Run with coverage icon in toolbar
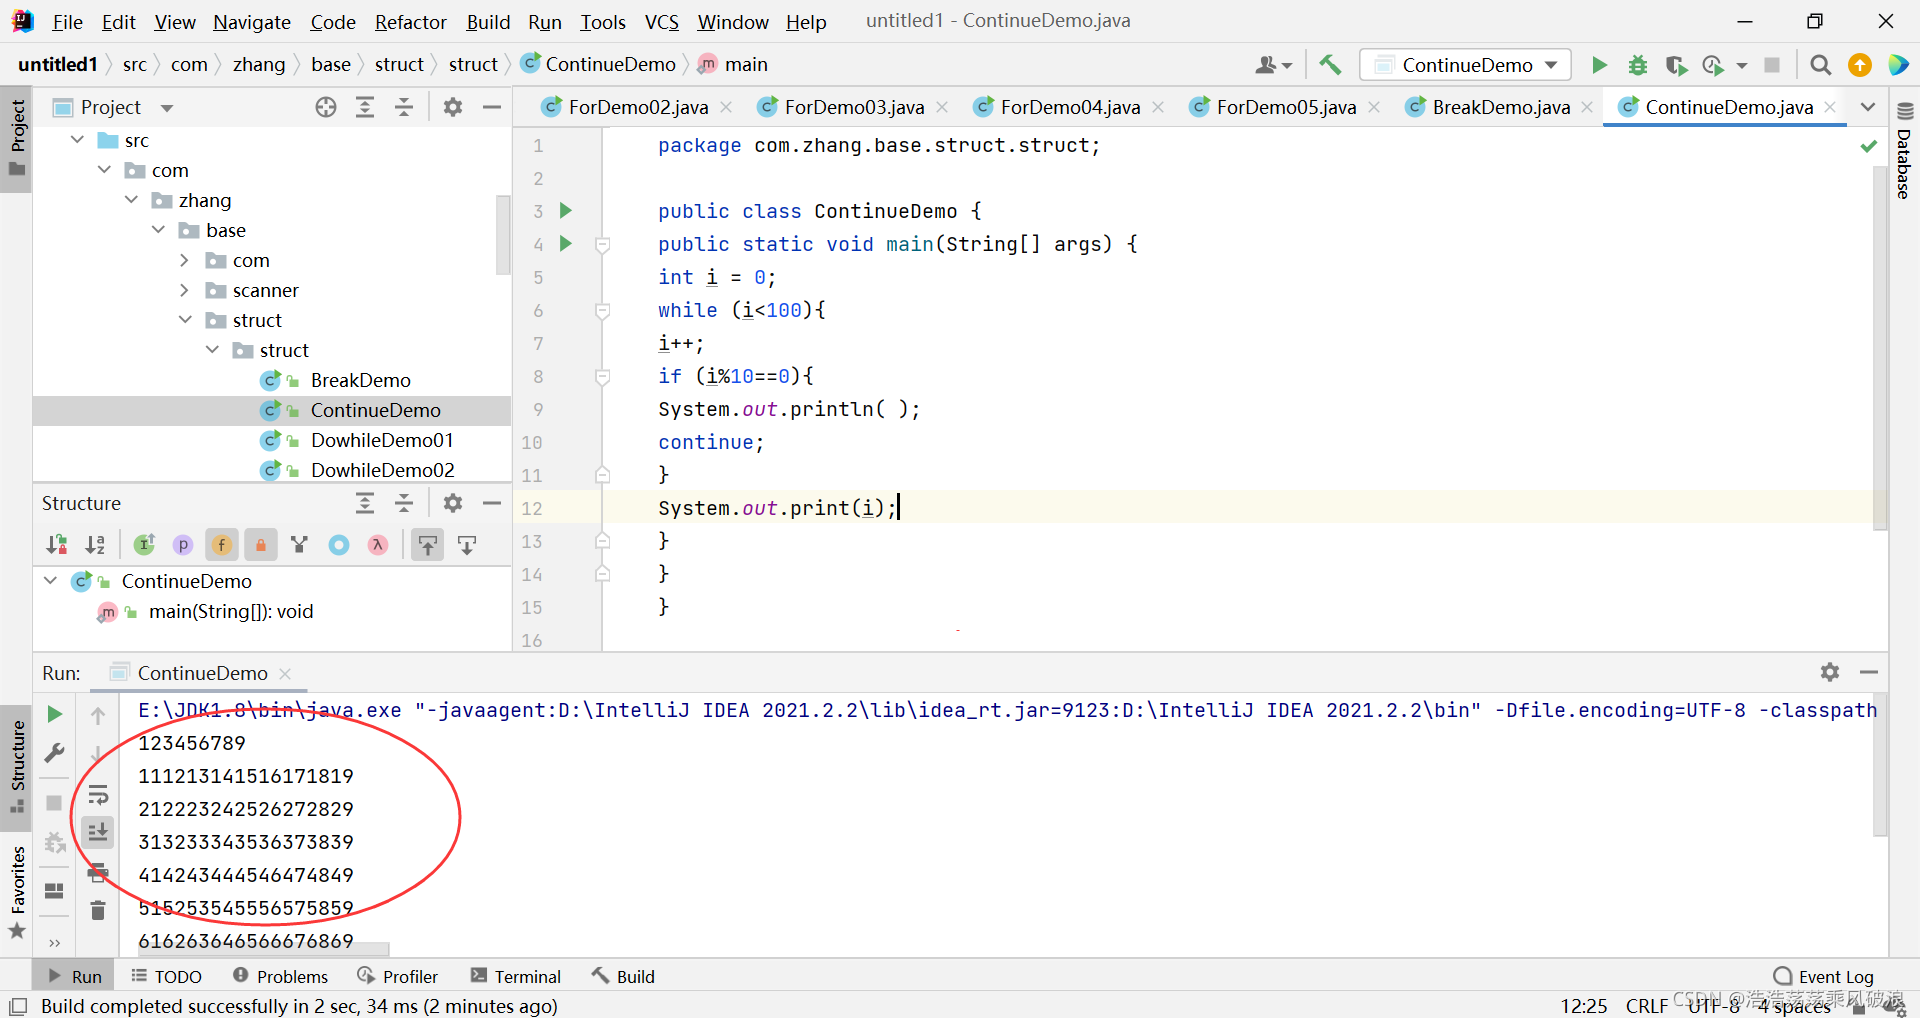 click(1676, 65)
